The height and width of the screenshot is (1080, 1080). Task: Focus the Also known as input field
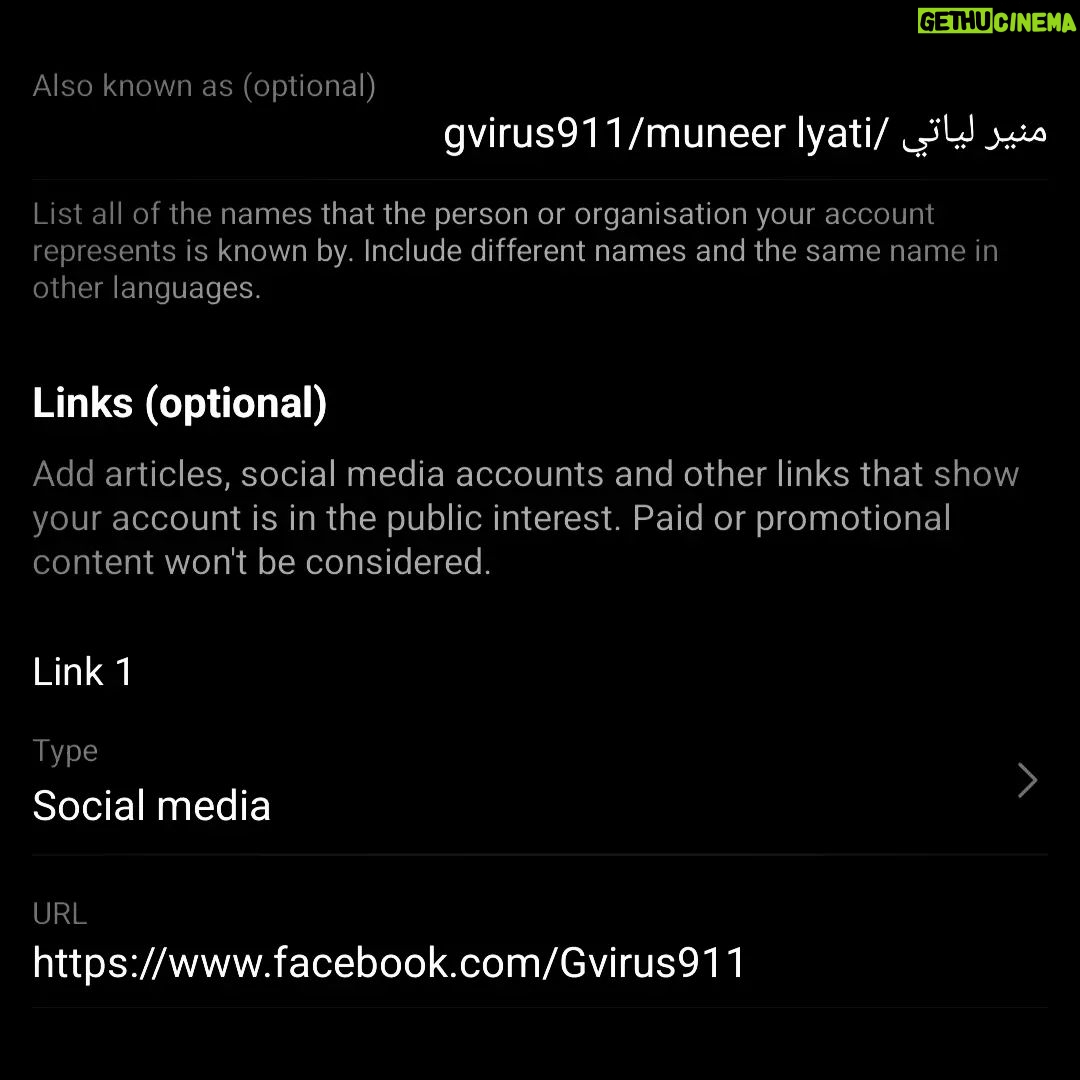click(x=540, y=134)
